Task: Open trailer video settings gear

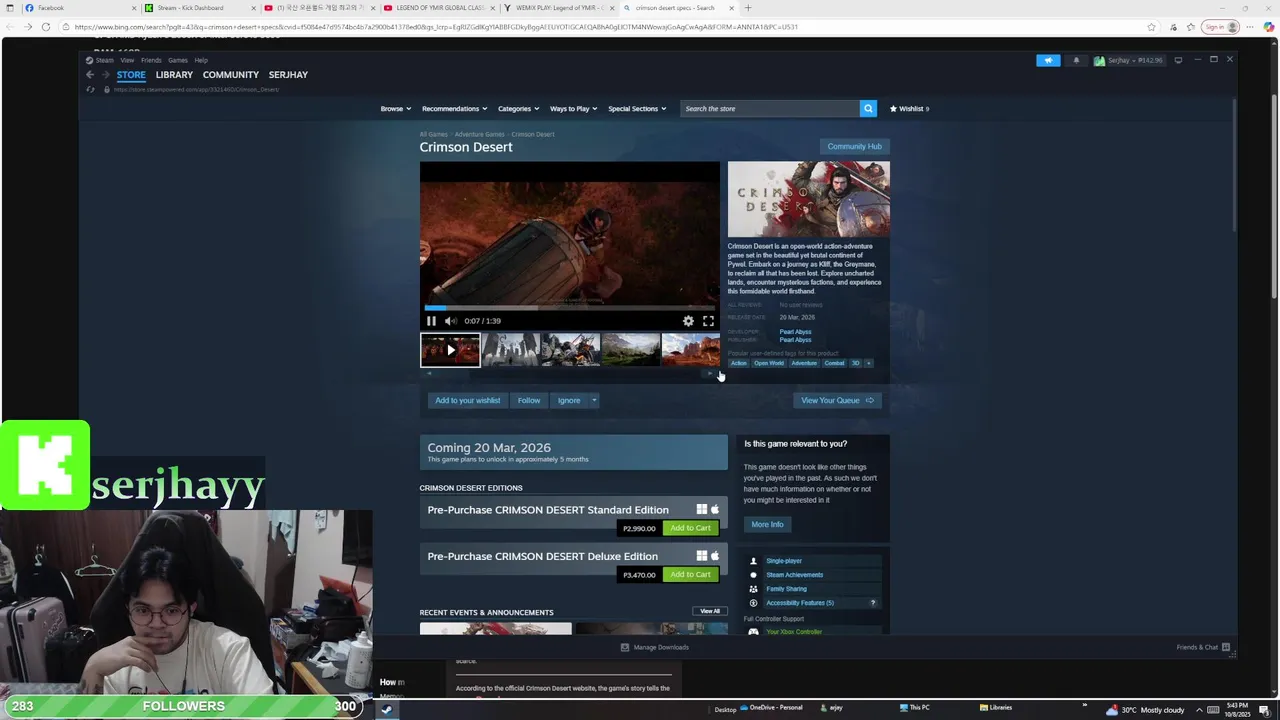Action: [x=688, y=321]
